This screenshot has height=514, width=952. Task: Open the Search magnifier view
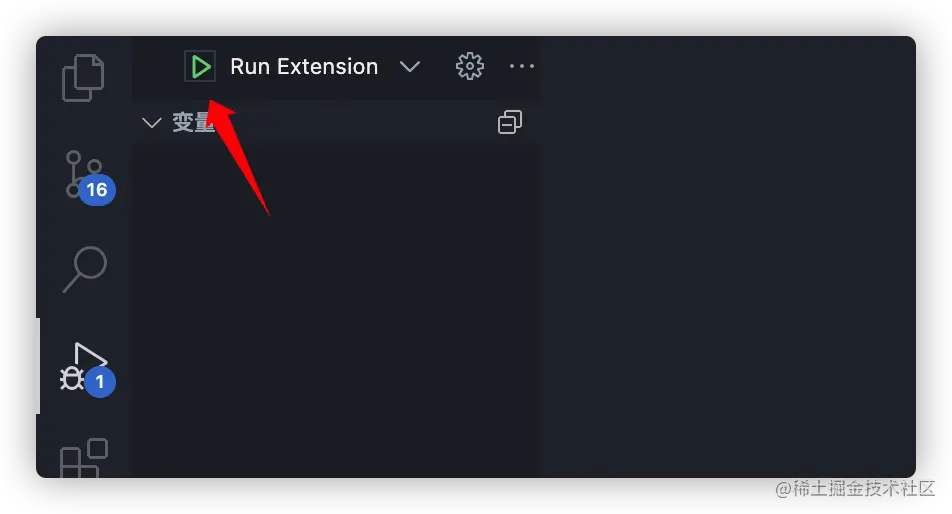point(86,268)
